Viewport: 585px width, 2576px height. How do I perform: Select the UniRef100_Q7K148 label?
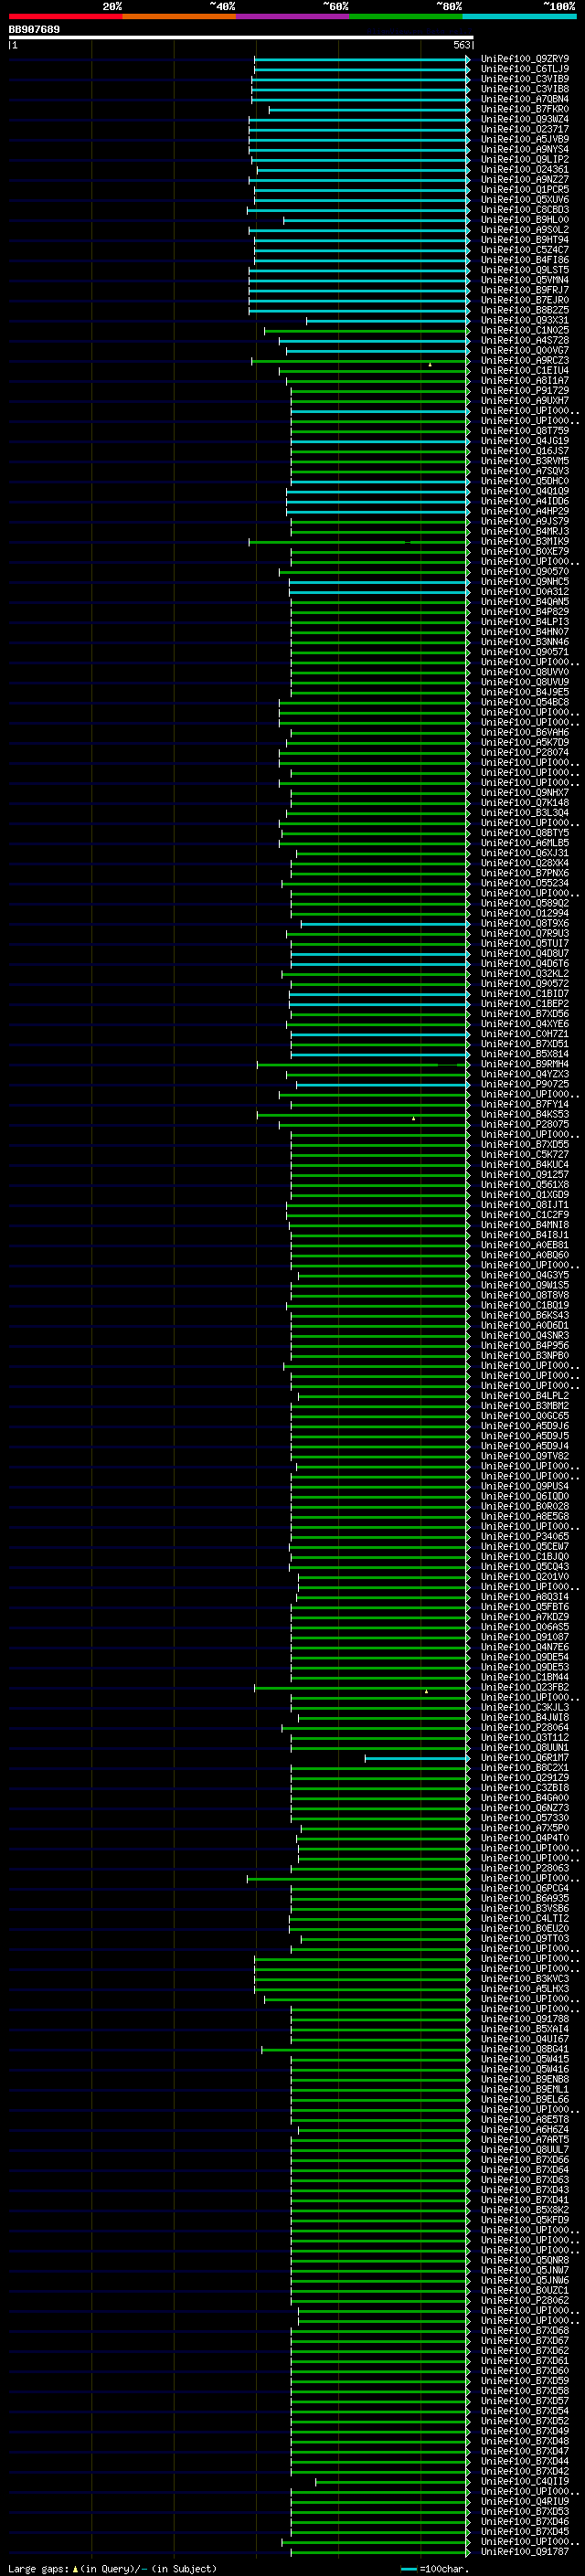[524, 803]
